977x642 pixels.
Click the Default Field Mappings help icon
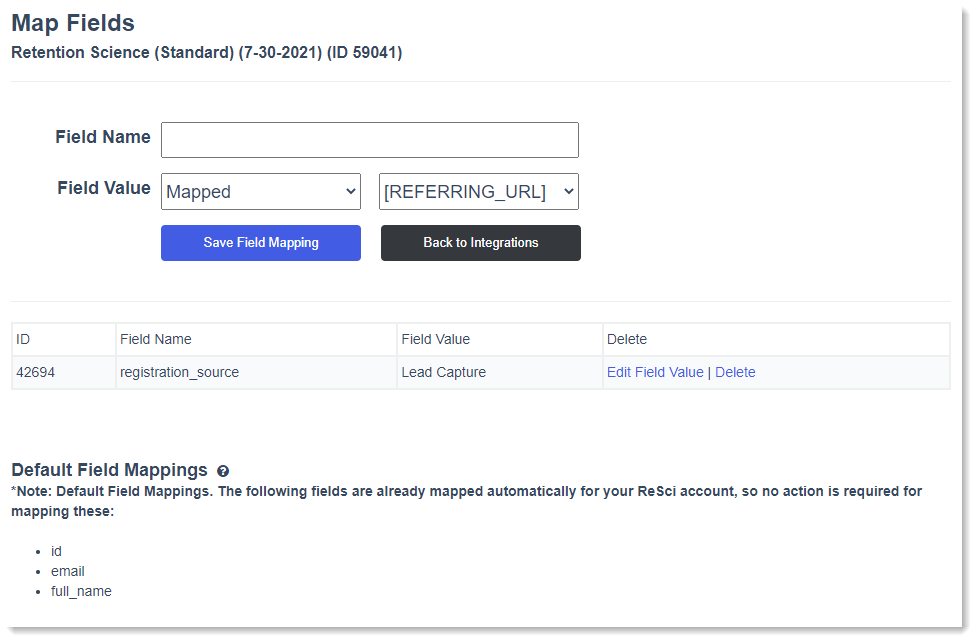point(223,471)
